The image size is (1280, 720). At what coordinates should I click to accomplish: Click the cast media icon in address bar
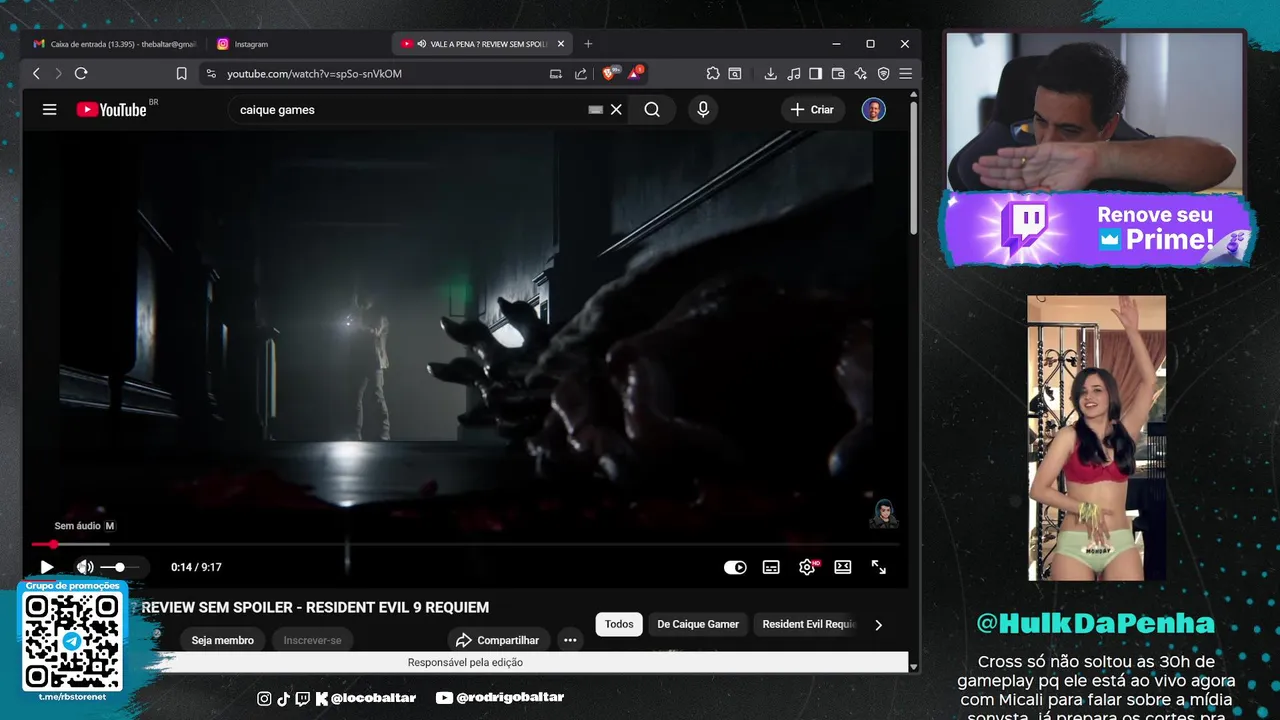[x=556, y=73]
